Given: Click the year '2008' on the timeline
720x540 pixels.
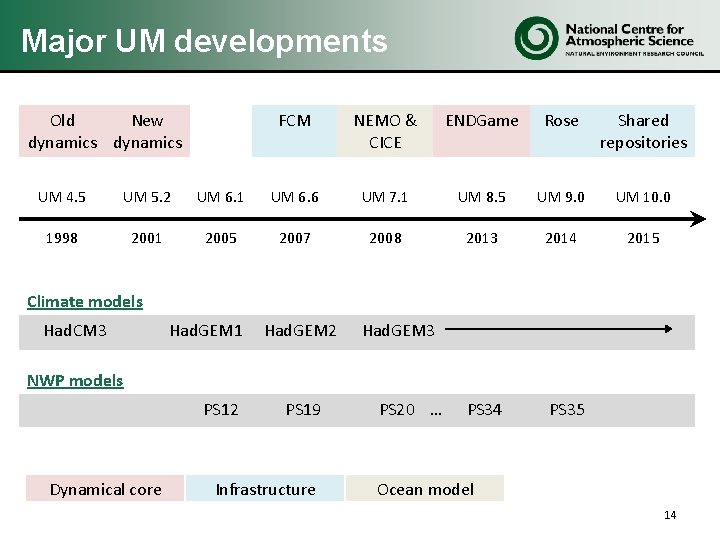Looking at the screenshot, I should pos(385,238).
